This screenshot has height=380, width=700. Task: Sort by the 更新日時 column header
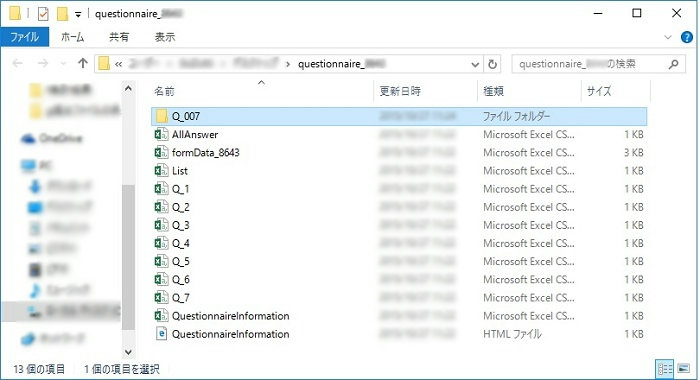click(400, 91)
